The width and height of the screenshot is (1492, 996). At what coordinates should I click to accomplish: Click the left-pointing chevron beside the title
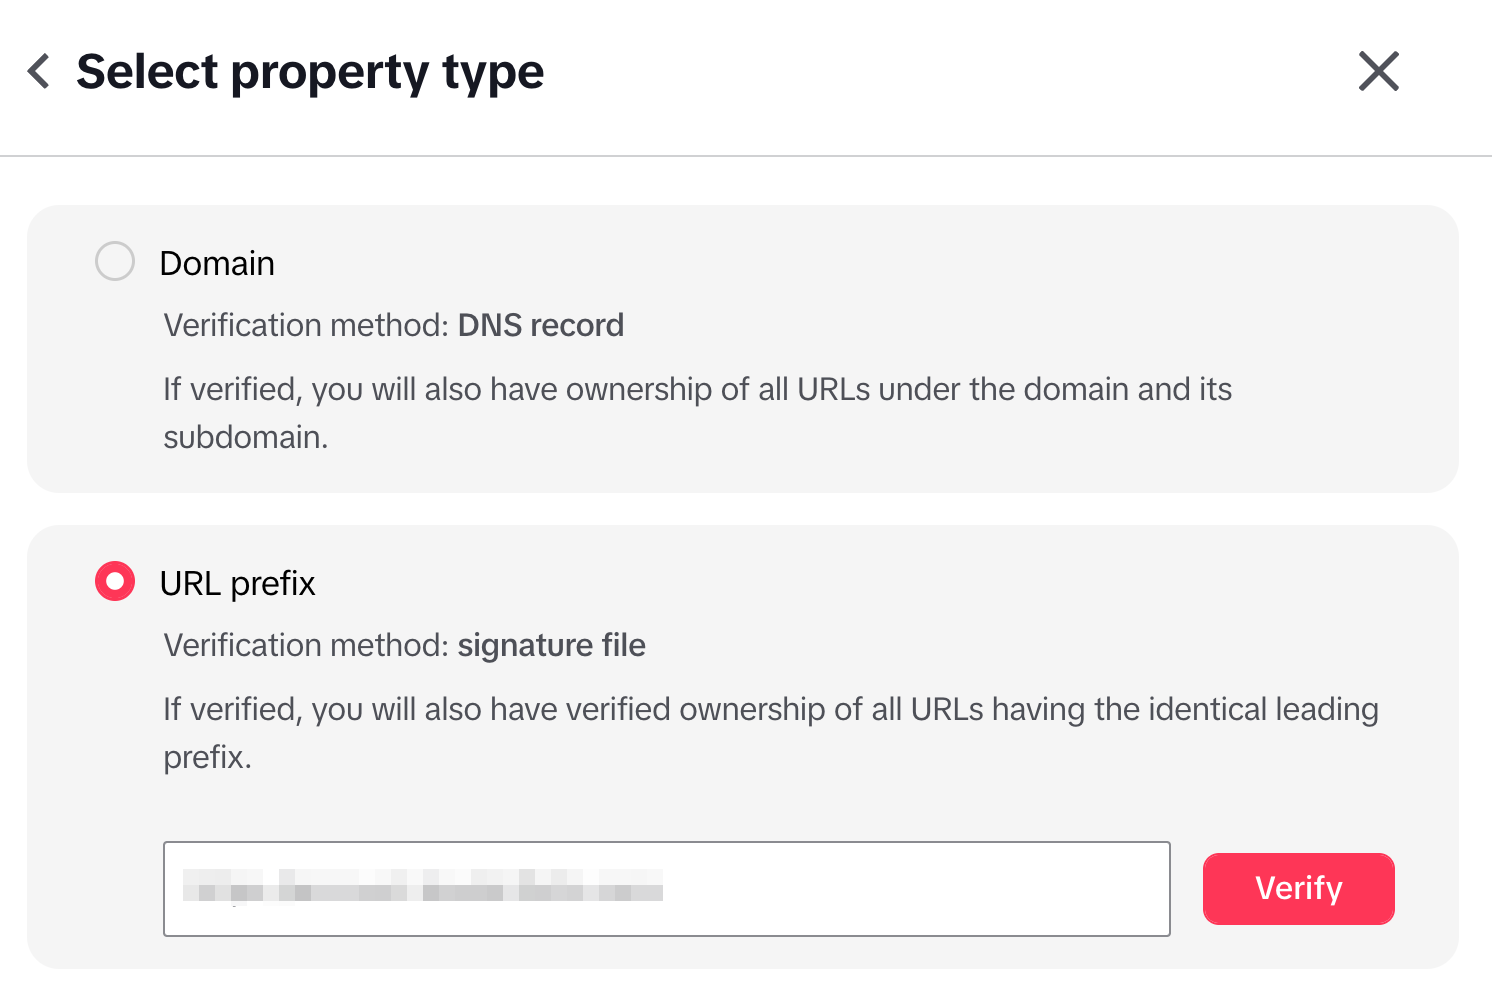pos(38,71)
